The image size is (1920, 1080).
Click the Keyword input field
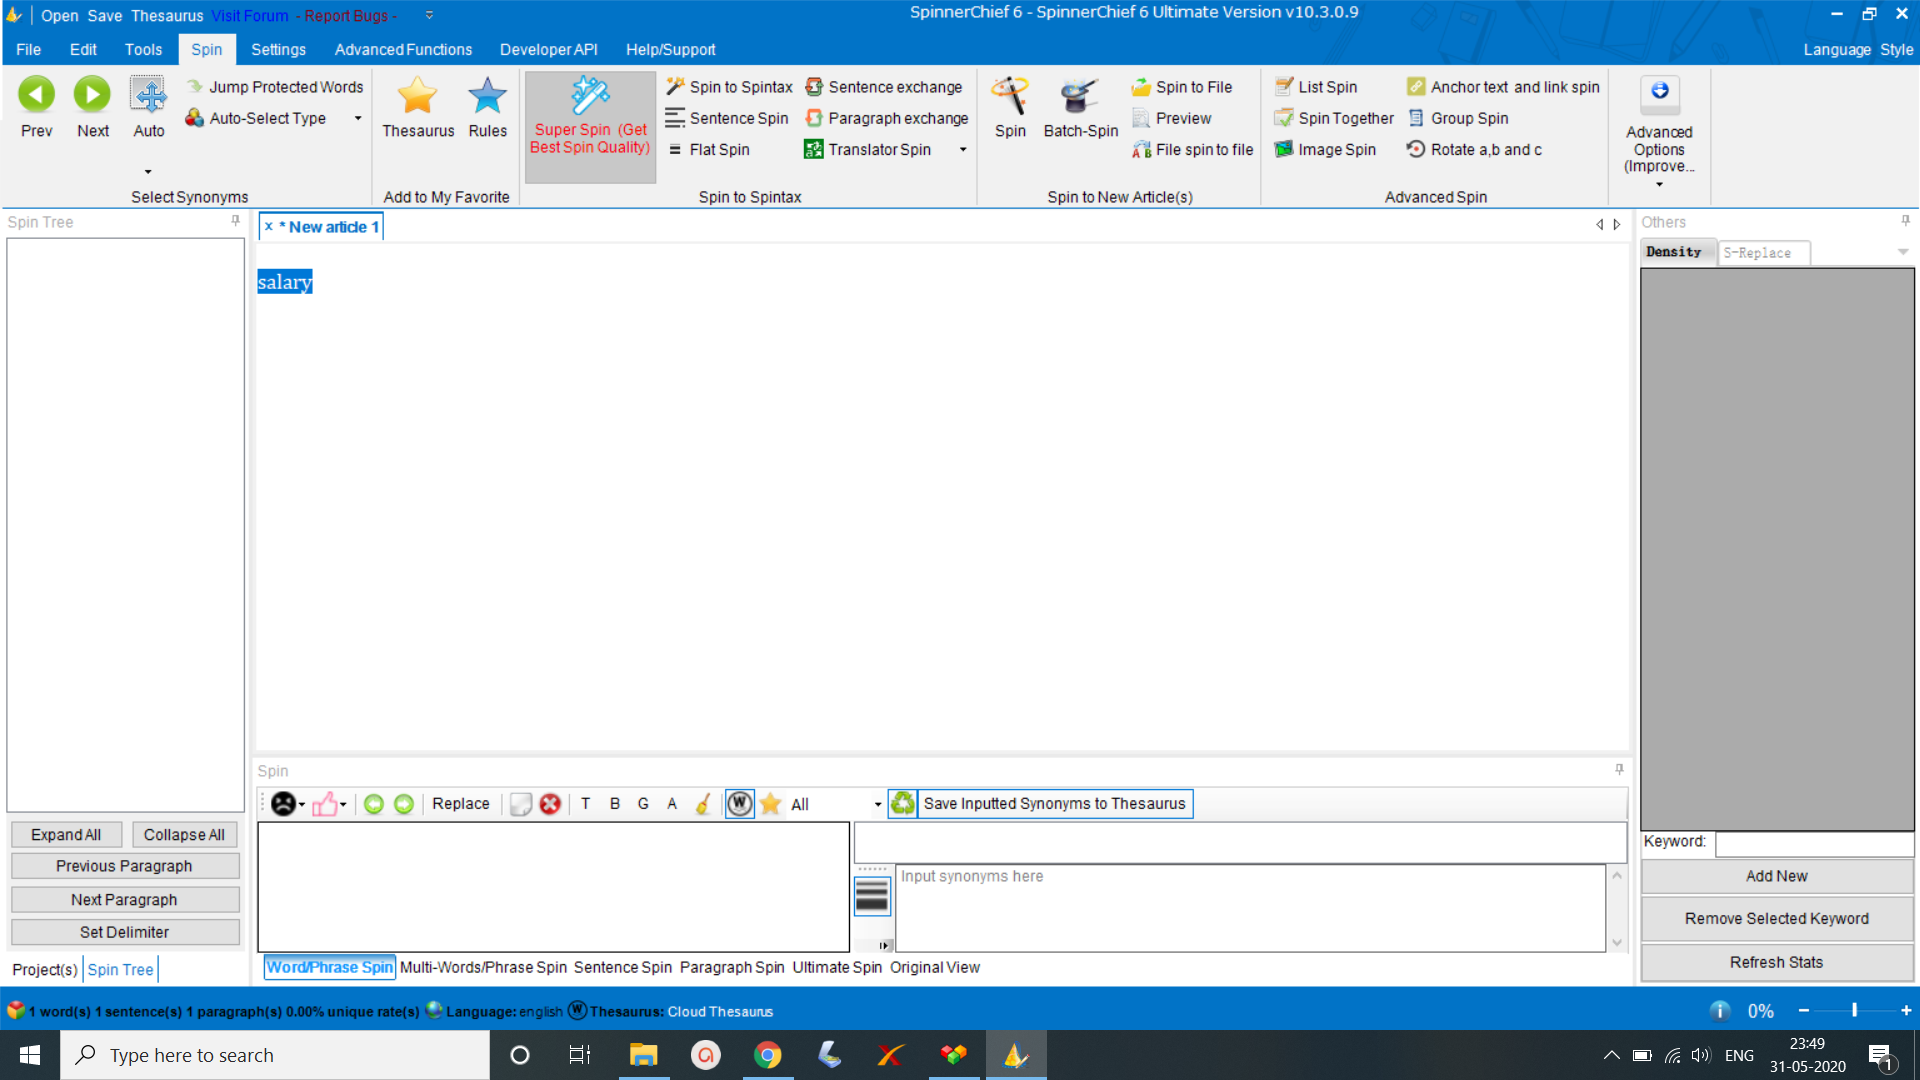[1813, 843]
